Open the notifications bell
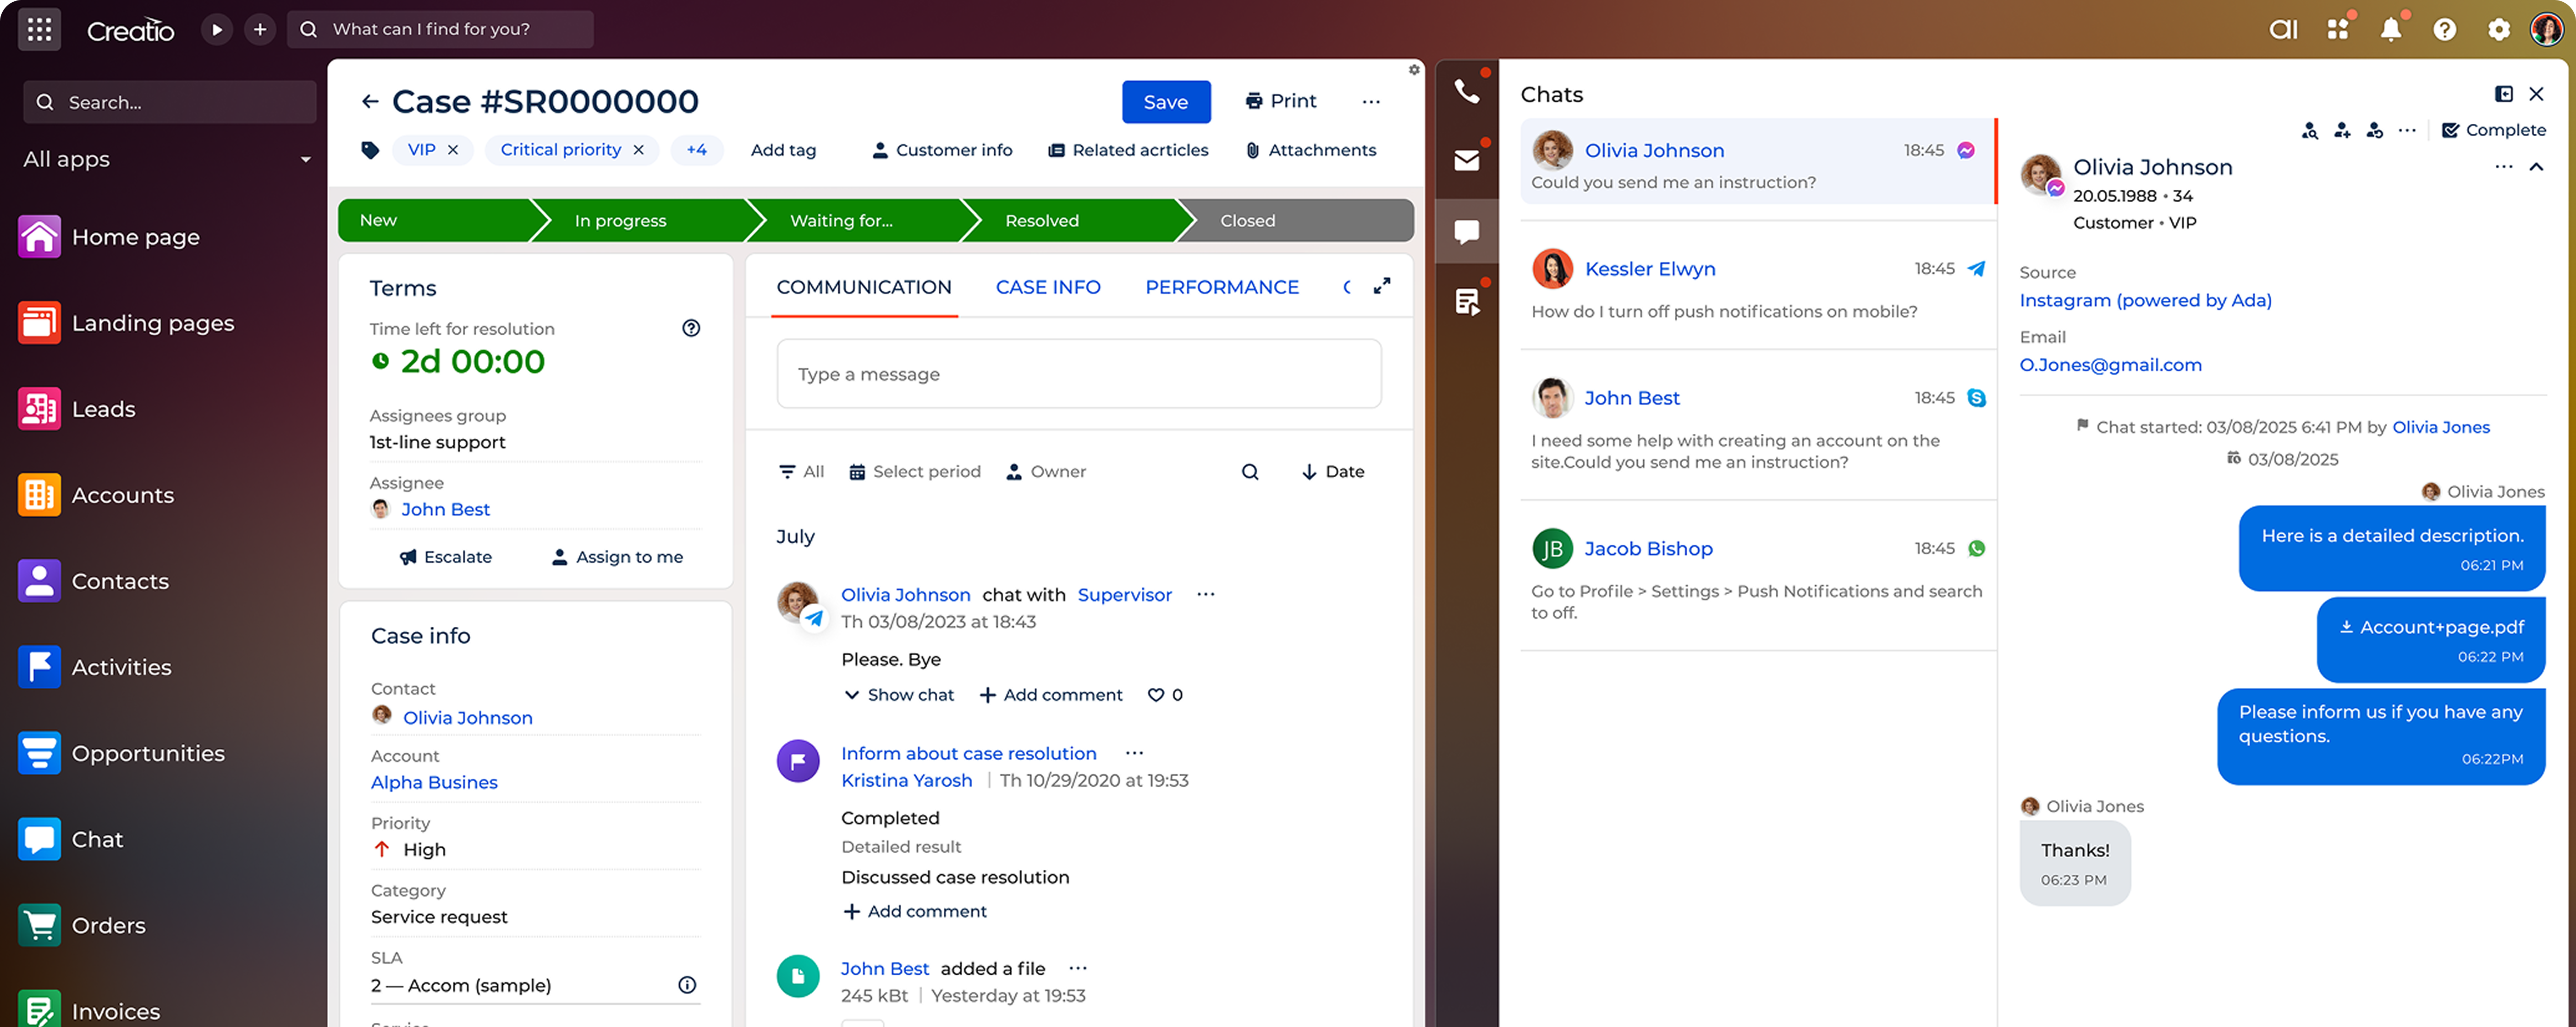The width and height of the screenshot is (2576, 1027). click(x=2391, y=29)
